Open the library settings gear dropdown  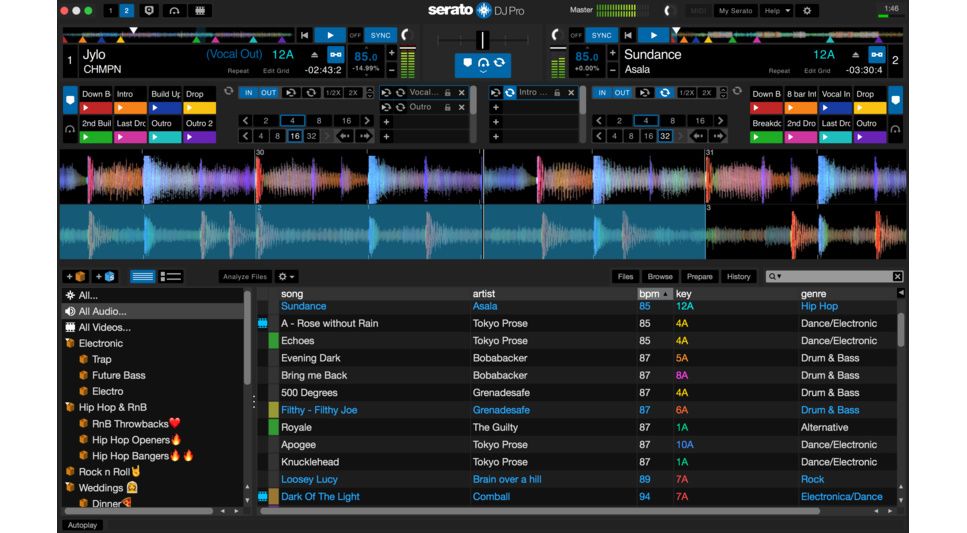pos(286,276)
